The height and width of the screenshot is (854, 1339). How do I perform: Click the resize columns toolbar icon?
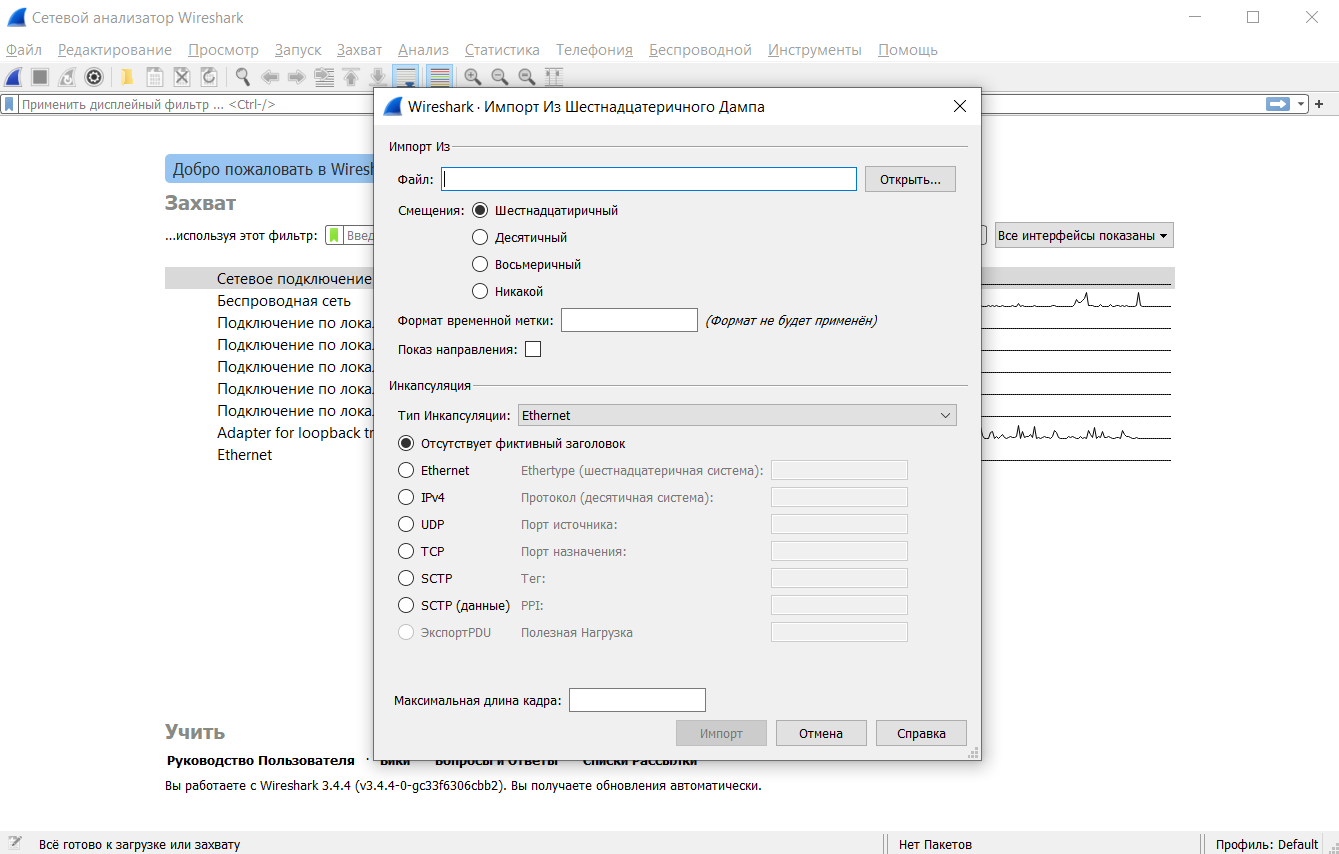553,77
